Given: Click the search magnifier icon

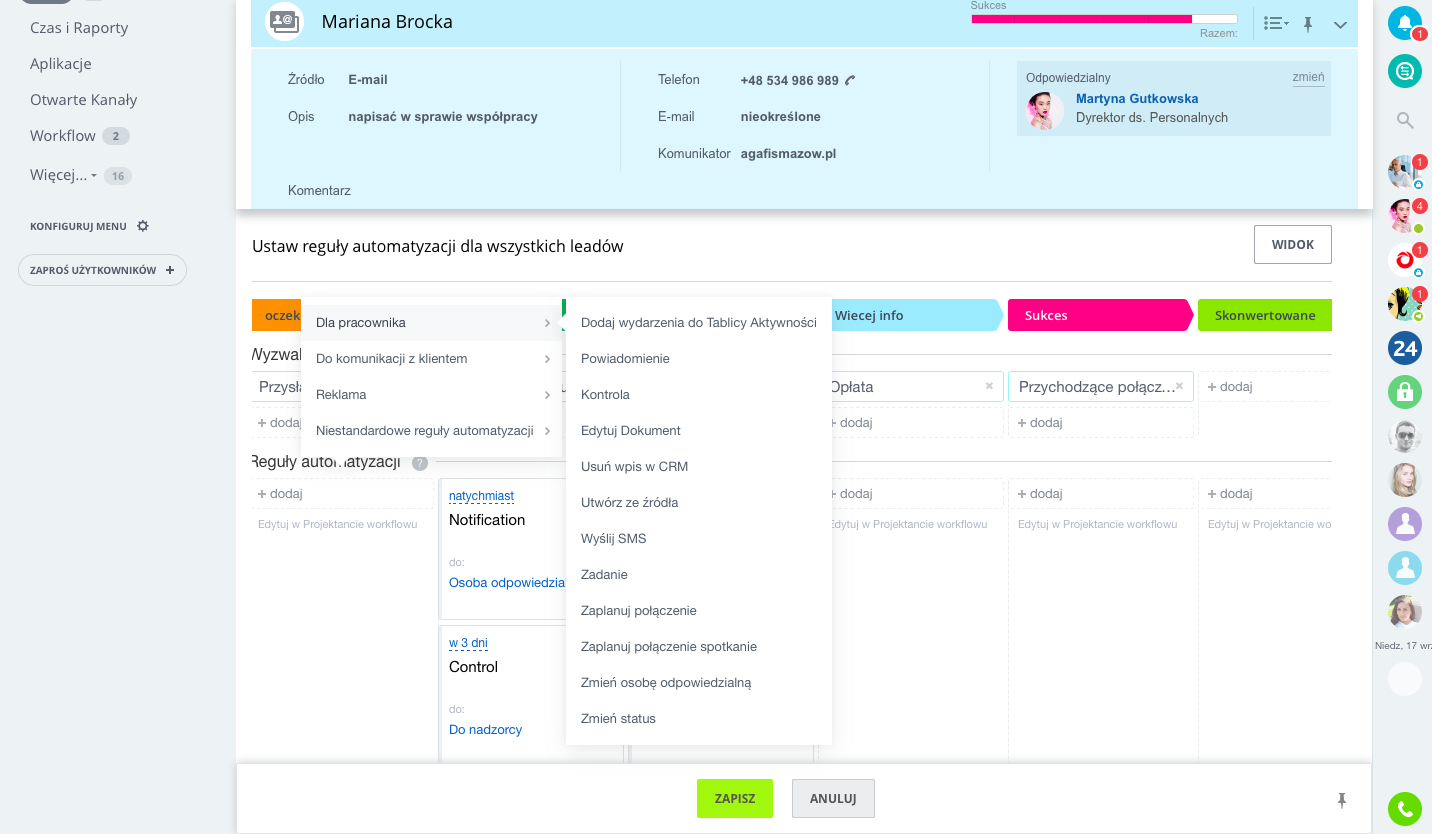Looking at the screenshot, I should 1405,121.
